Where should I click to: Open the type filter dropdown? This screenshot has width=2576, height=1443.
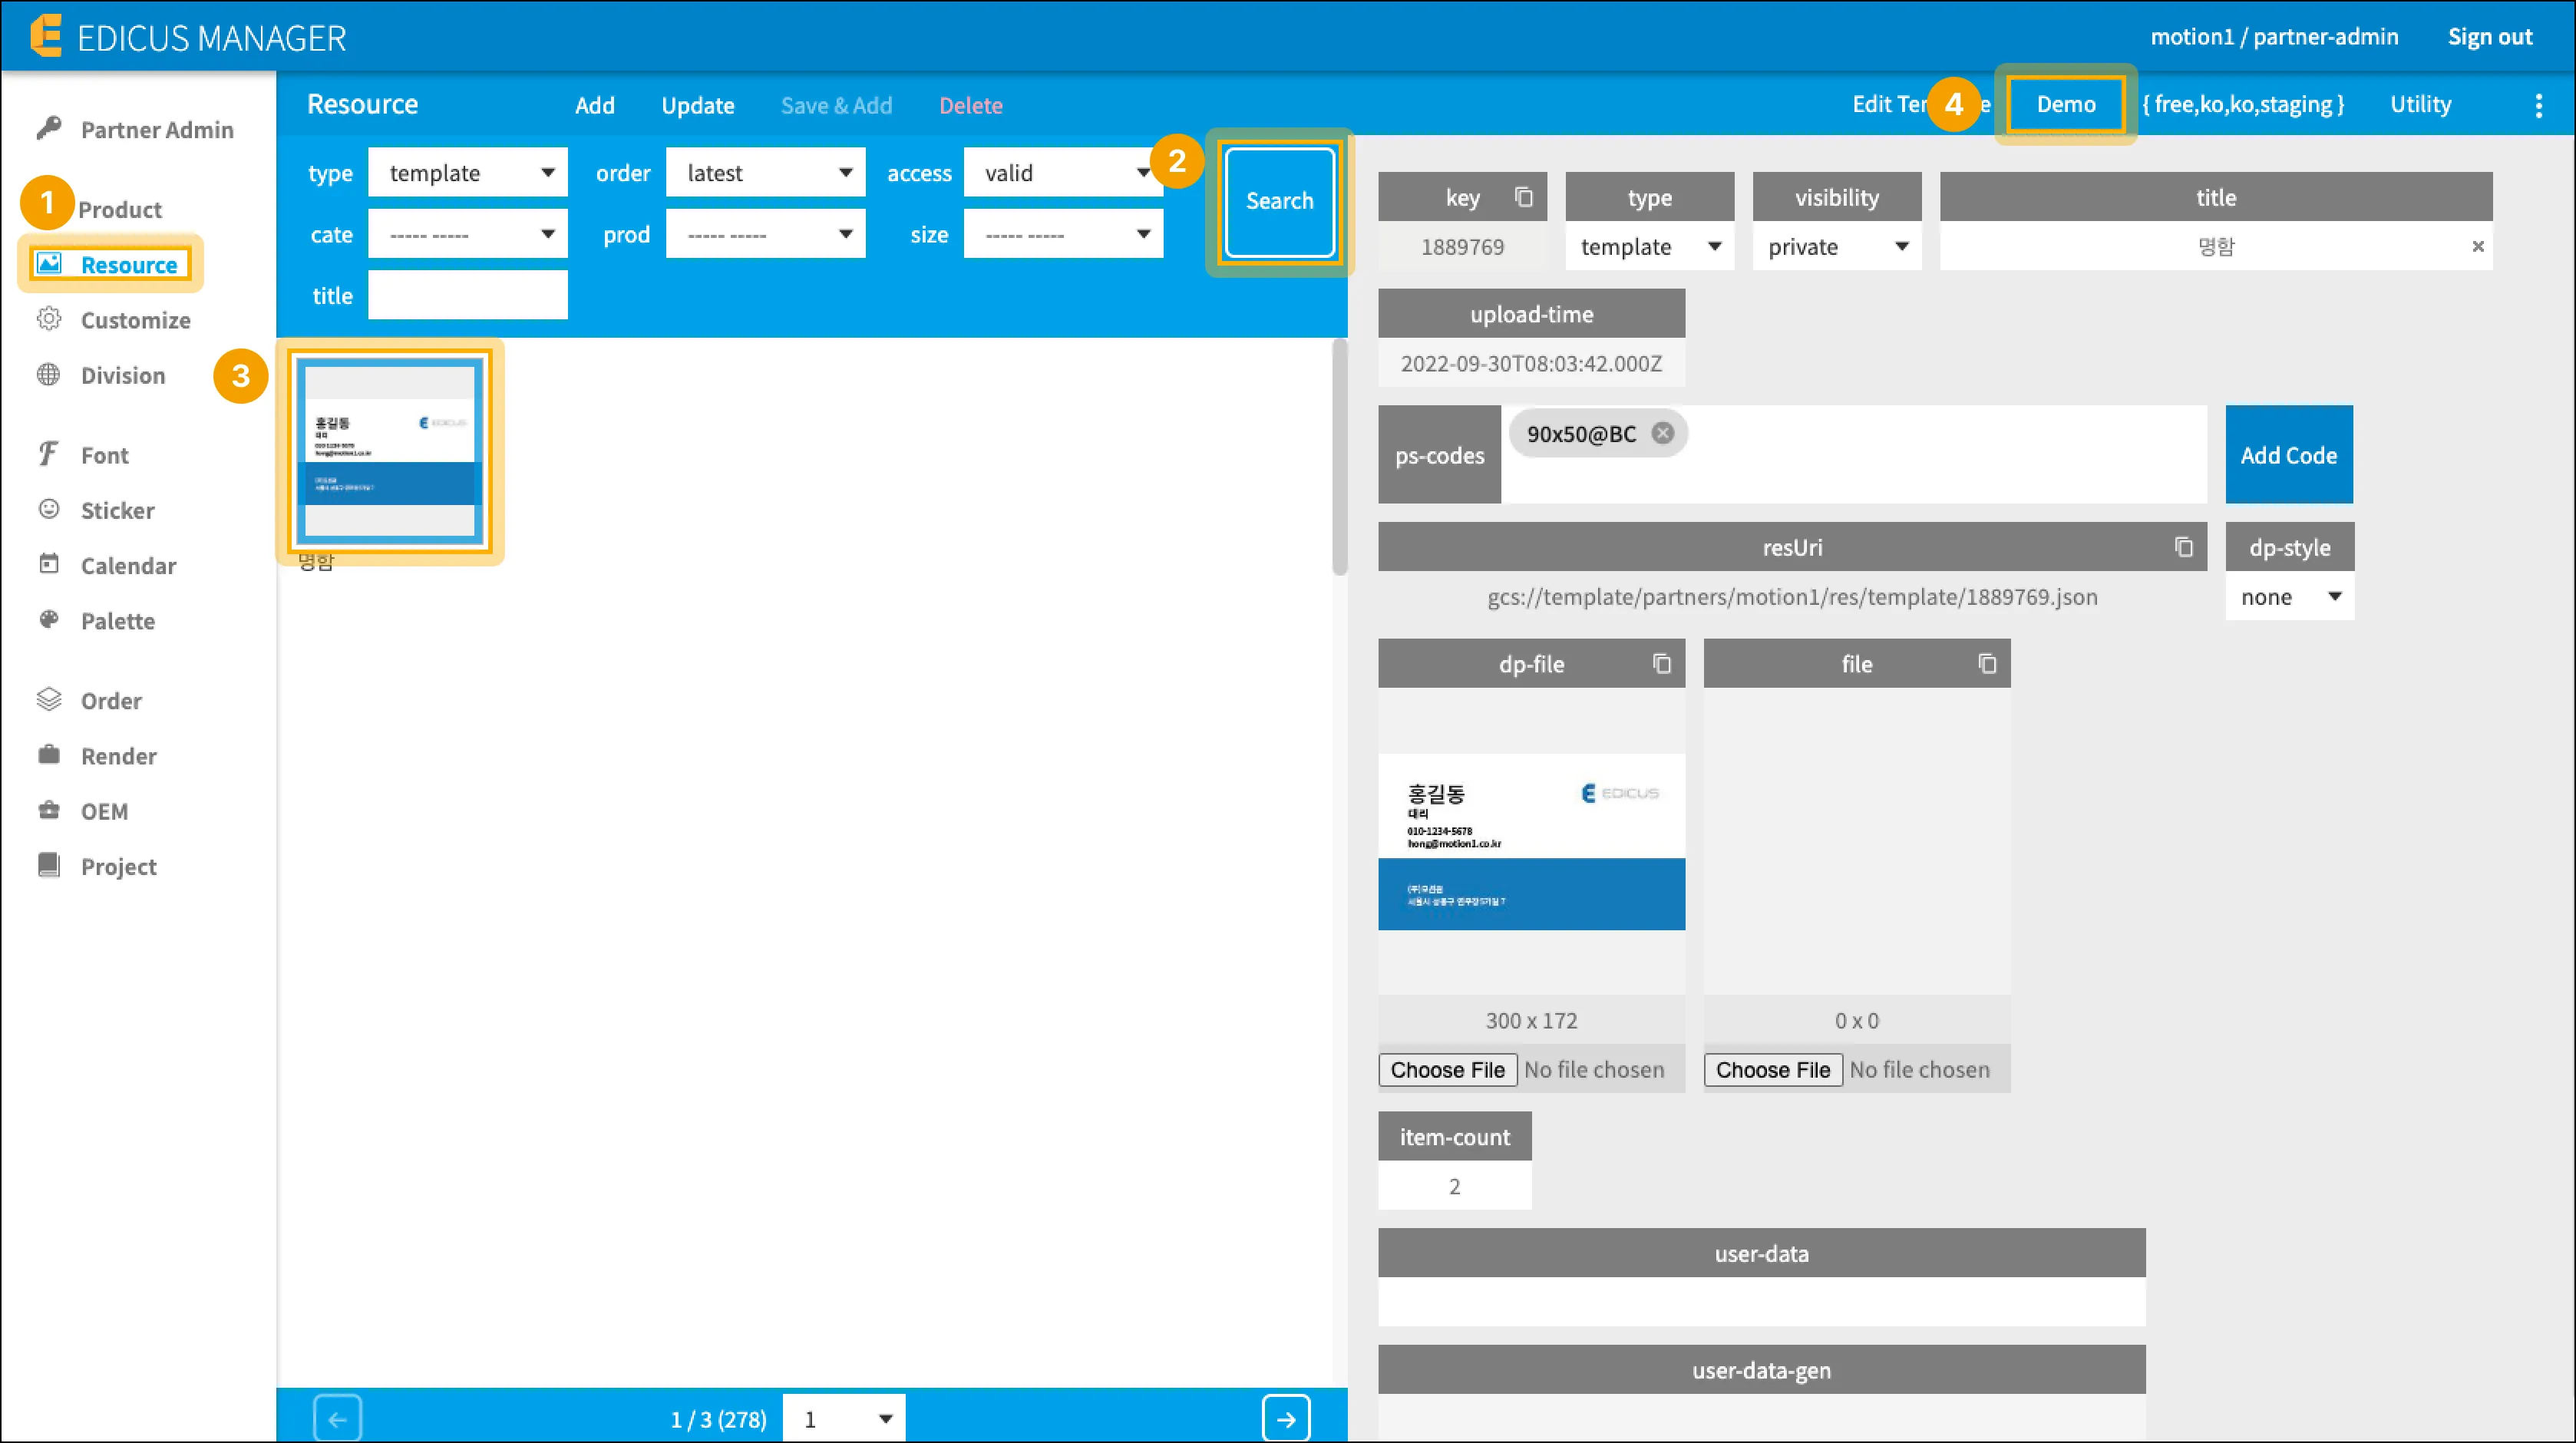(x=468, y=172)
